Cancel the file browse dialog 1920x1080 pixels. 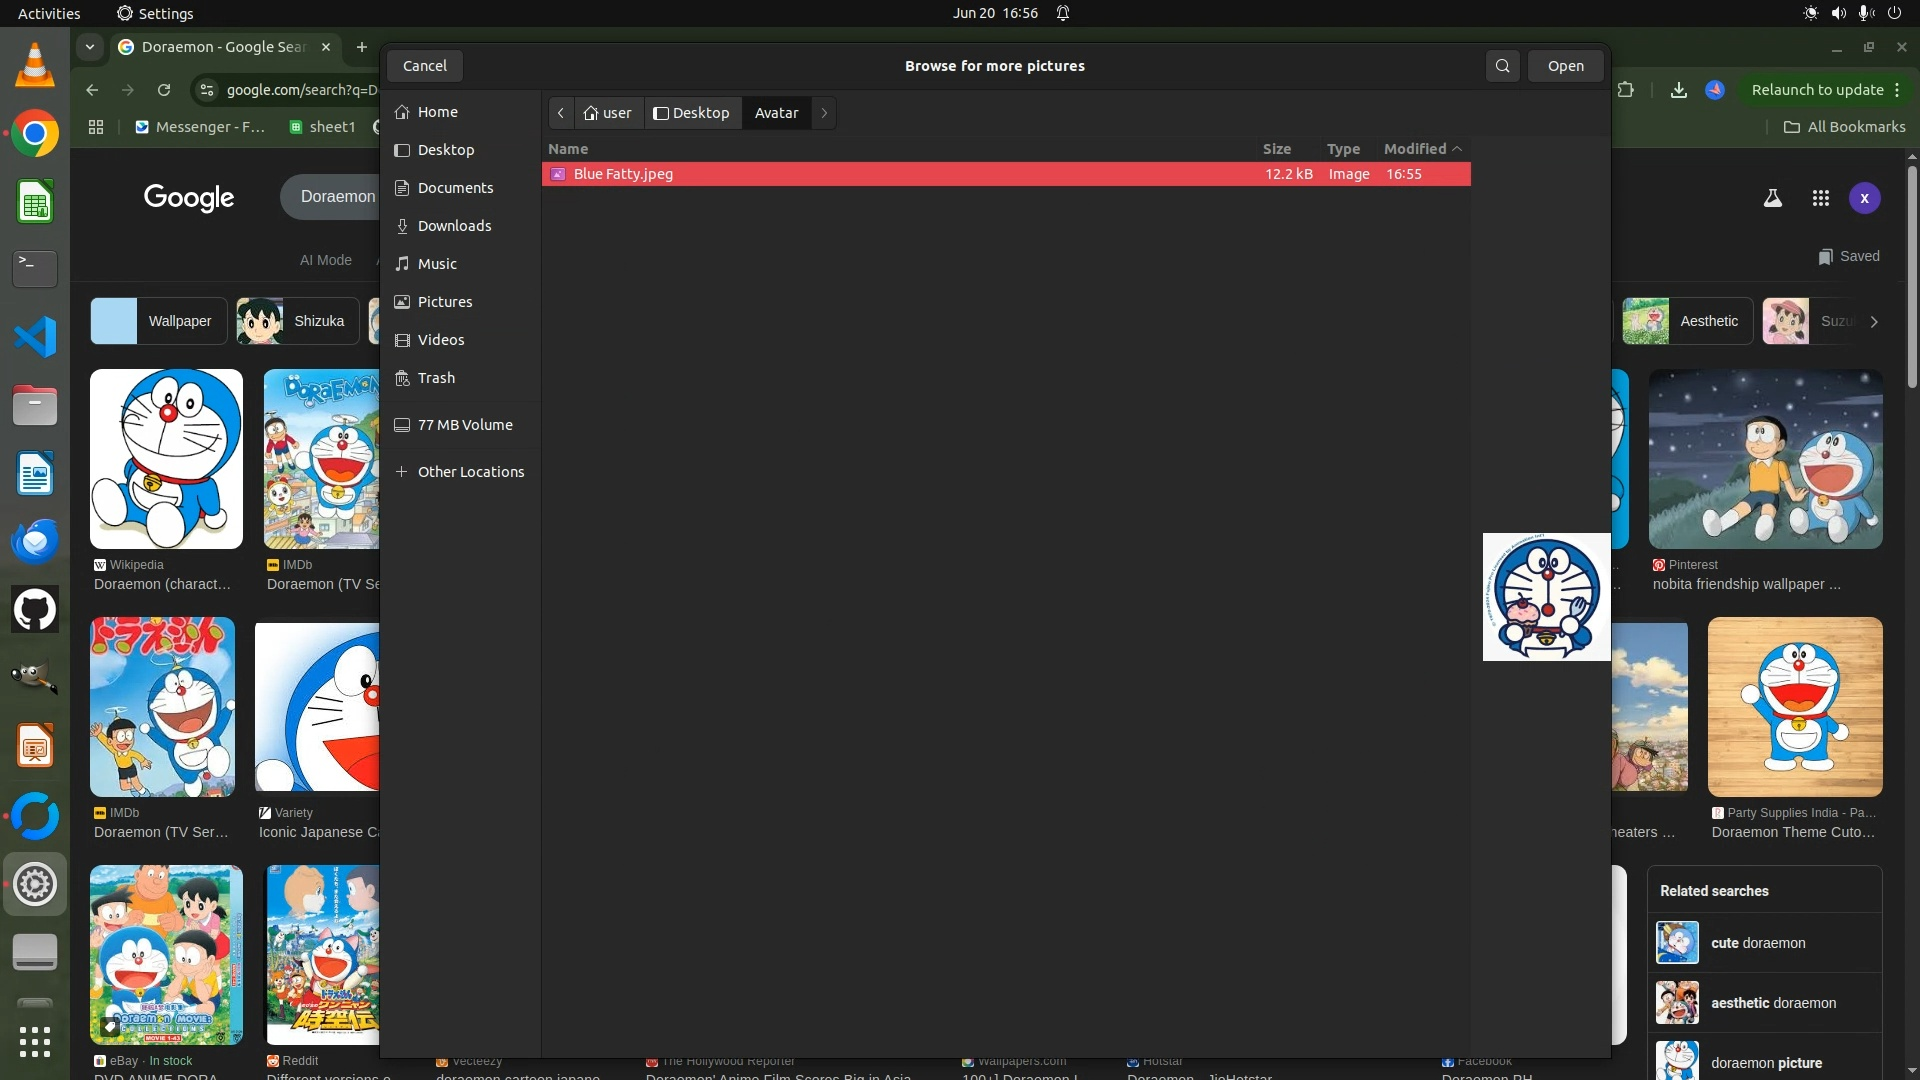(424, 66)
